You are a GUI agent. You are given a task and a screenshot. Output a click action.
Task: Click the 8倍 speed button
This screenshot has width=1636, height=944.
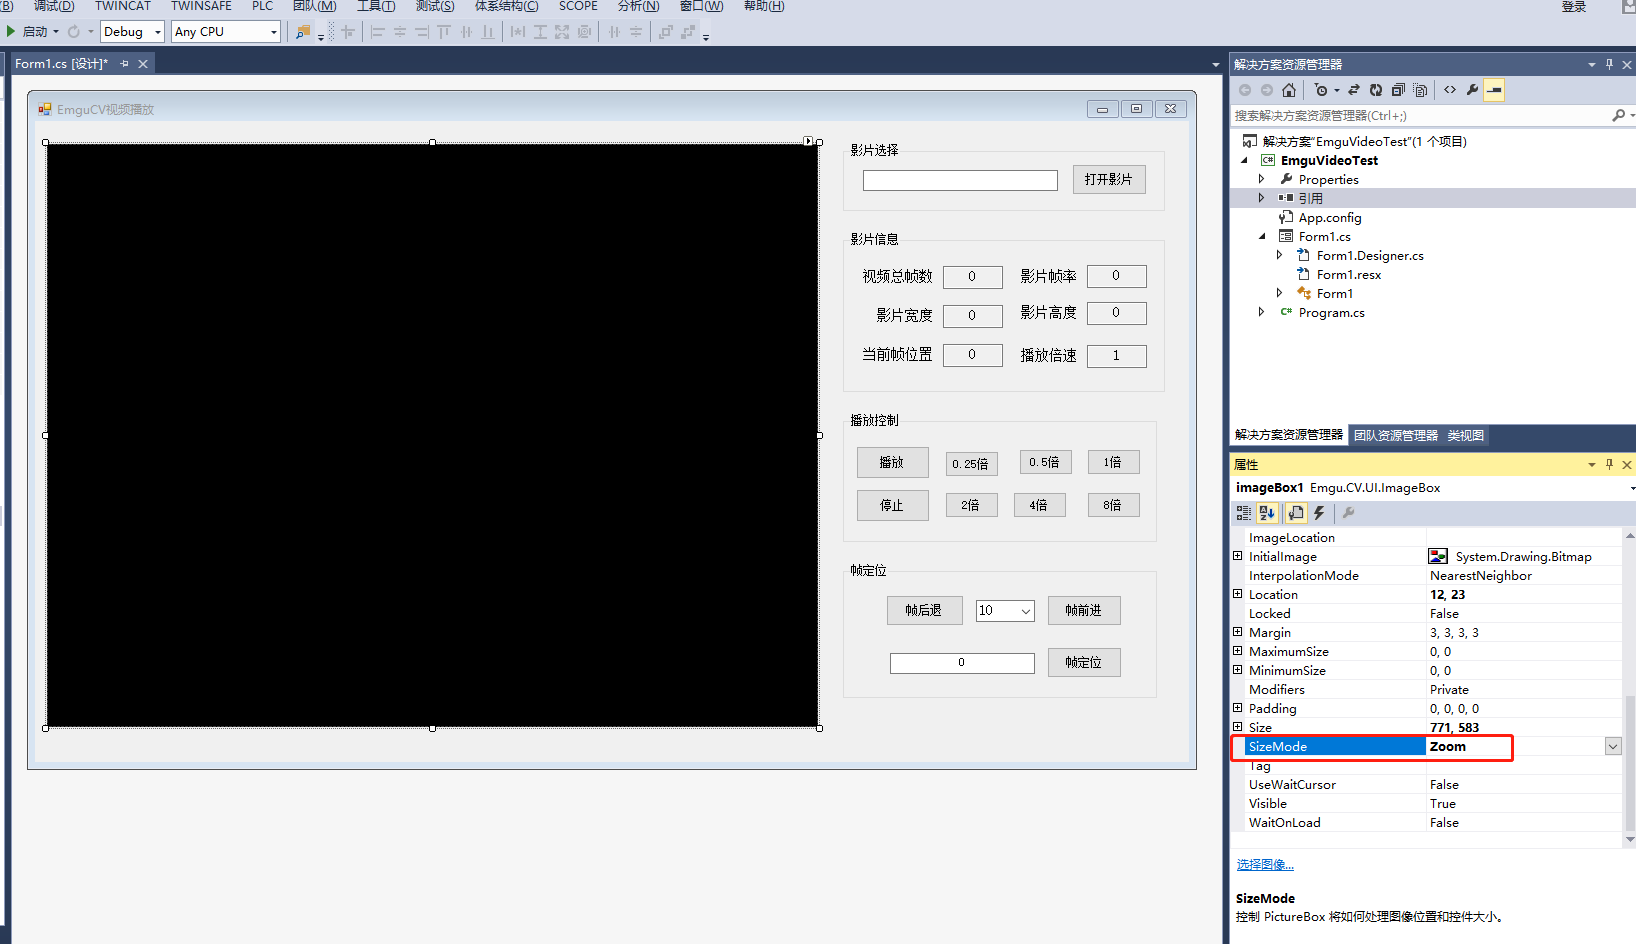[x=1113, y=506]
